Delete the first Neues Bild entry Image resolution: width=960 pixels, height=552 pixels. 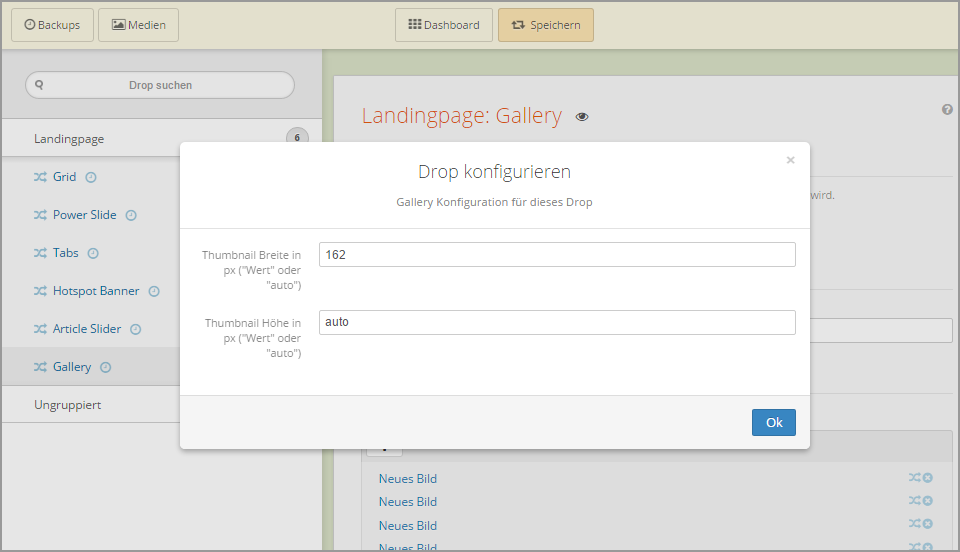[x=927, y=478]
